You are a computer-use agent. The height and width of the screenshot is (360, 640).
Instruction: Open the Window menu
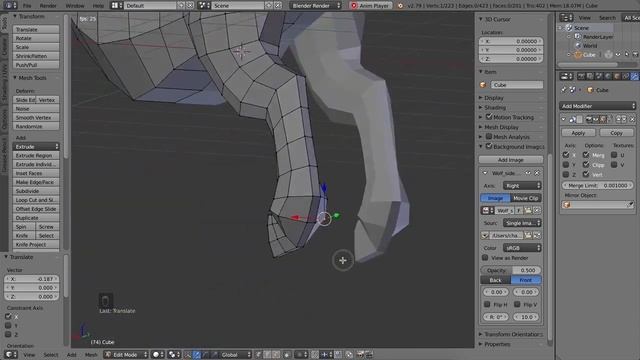(75, 6)
